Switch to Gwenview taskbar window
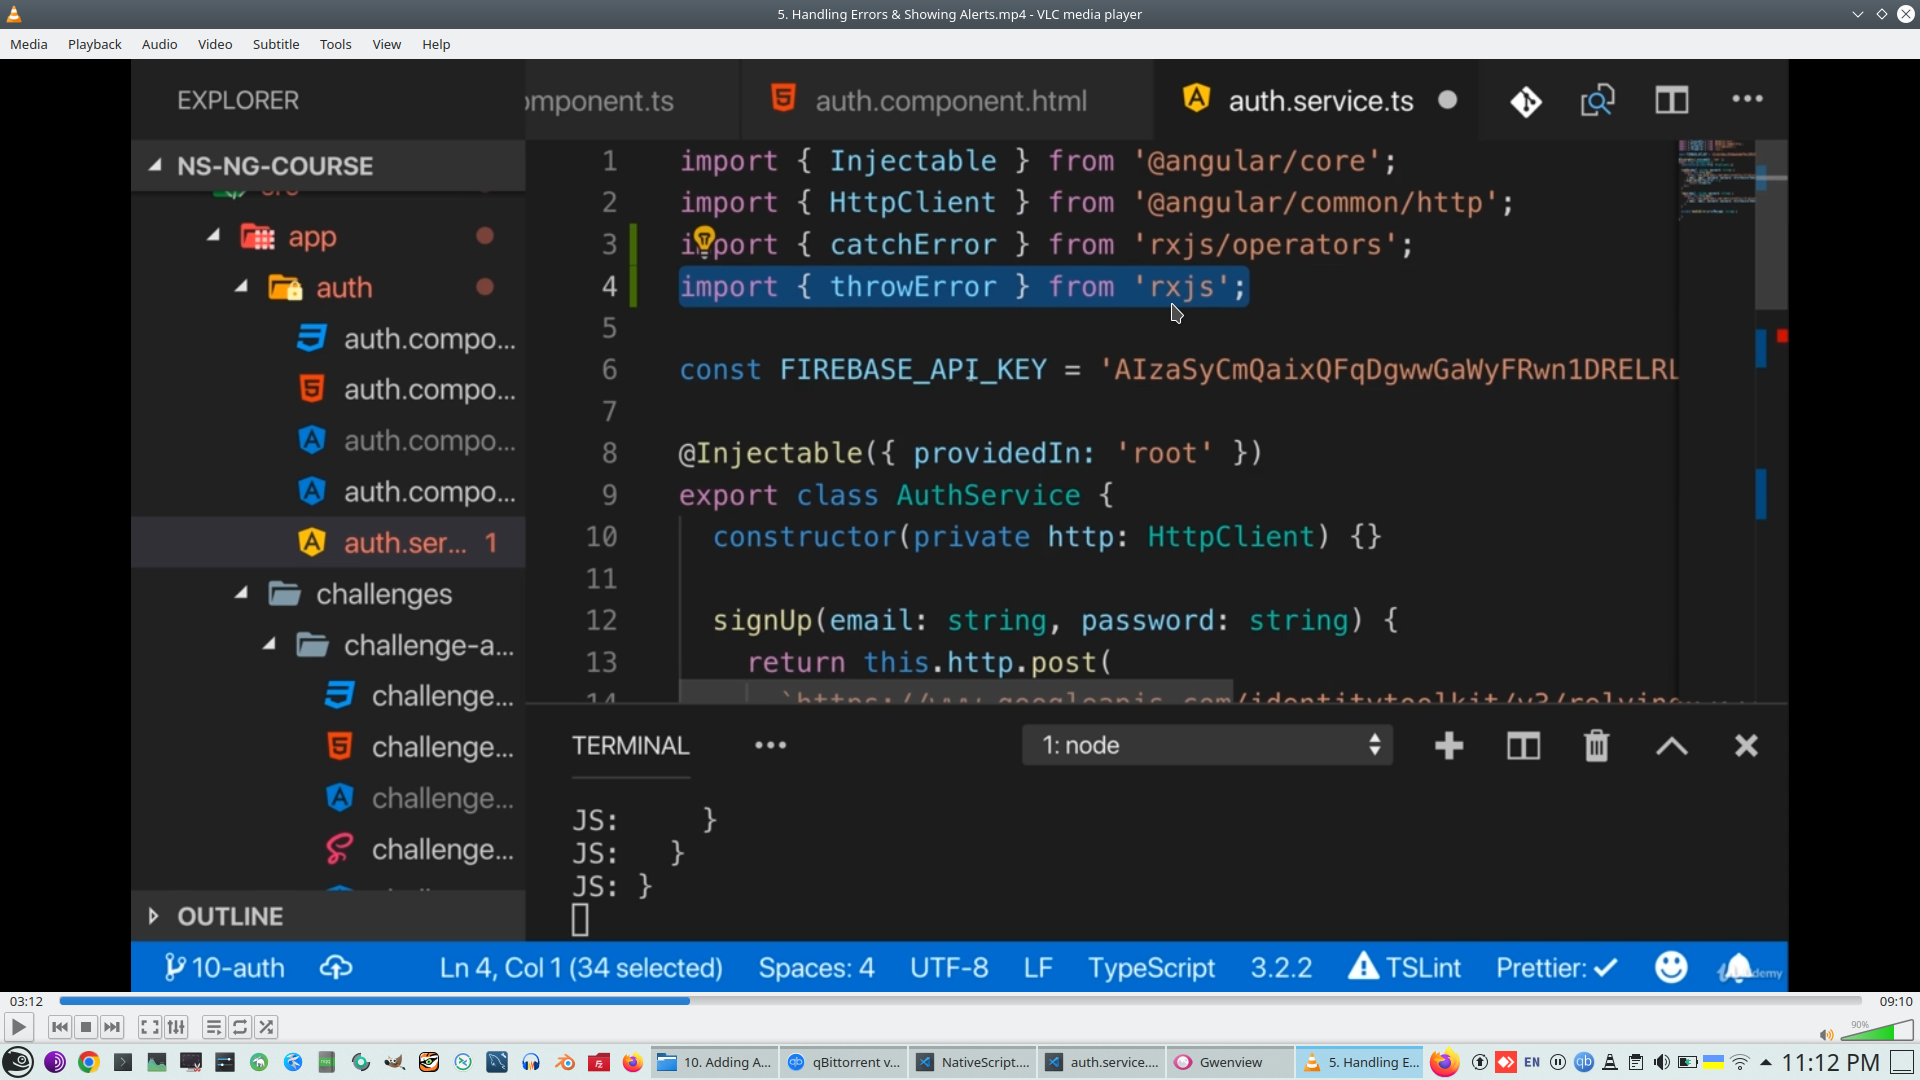The width and height of the screenshot is (1920, 1080). point(1220,1062)
